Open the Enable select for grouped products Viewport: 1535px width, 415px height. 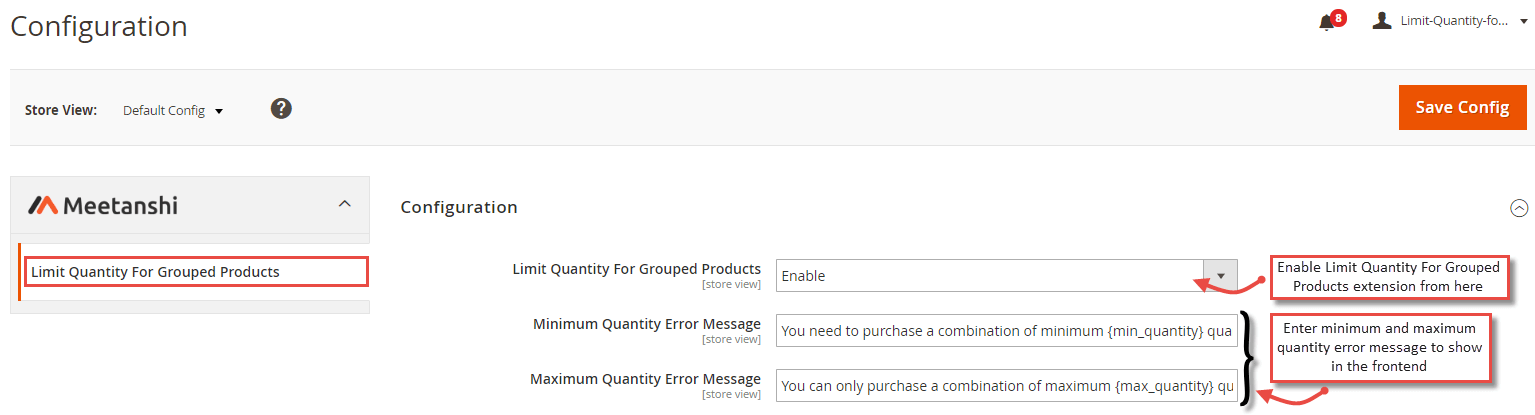[1006, 275]
